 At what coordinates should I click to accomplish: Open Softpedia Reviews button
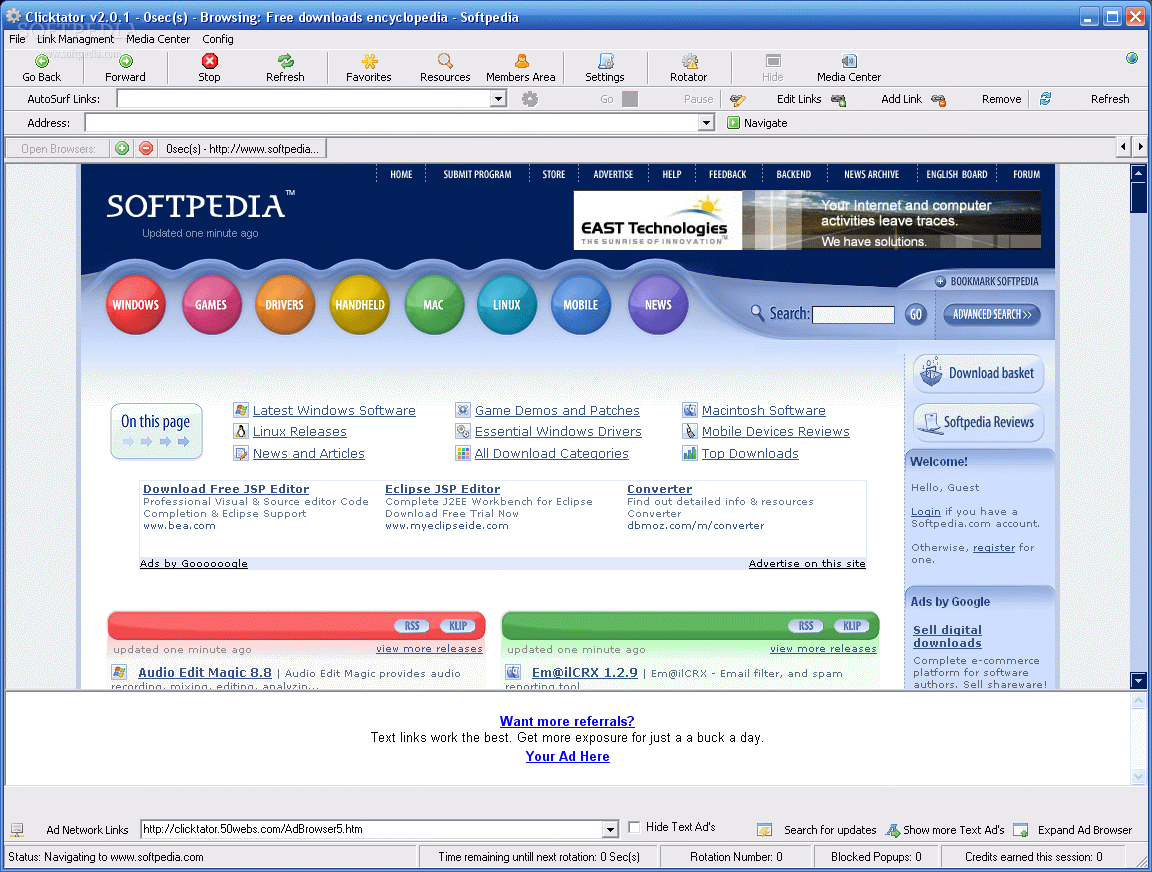tap(979, 422)
